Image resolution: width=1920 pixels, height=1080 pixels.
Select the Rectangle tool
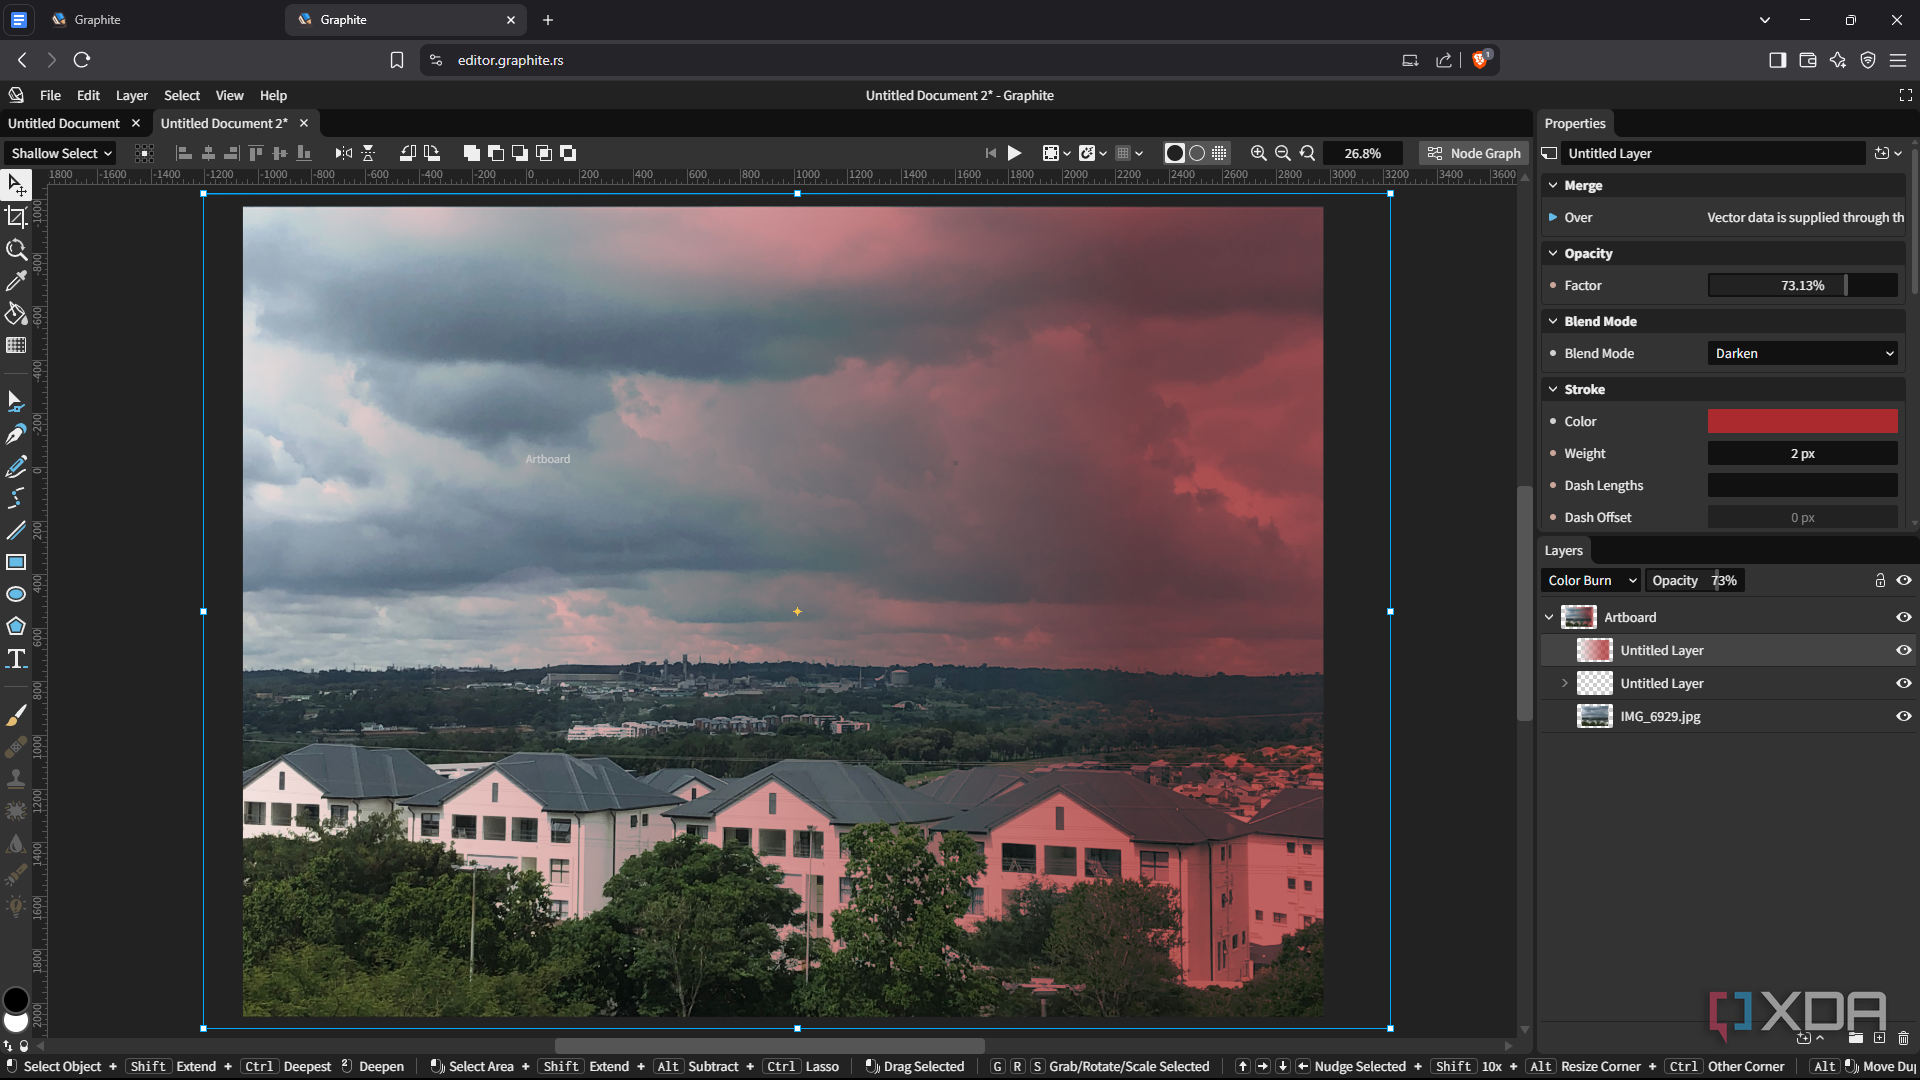click(16, 562)
